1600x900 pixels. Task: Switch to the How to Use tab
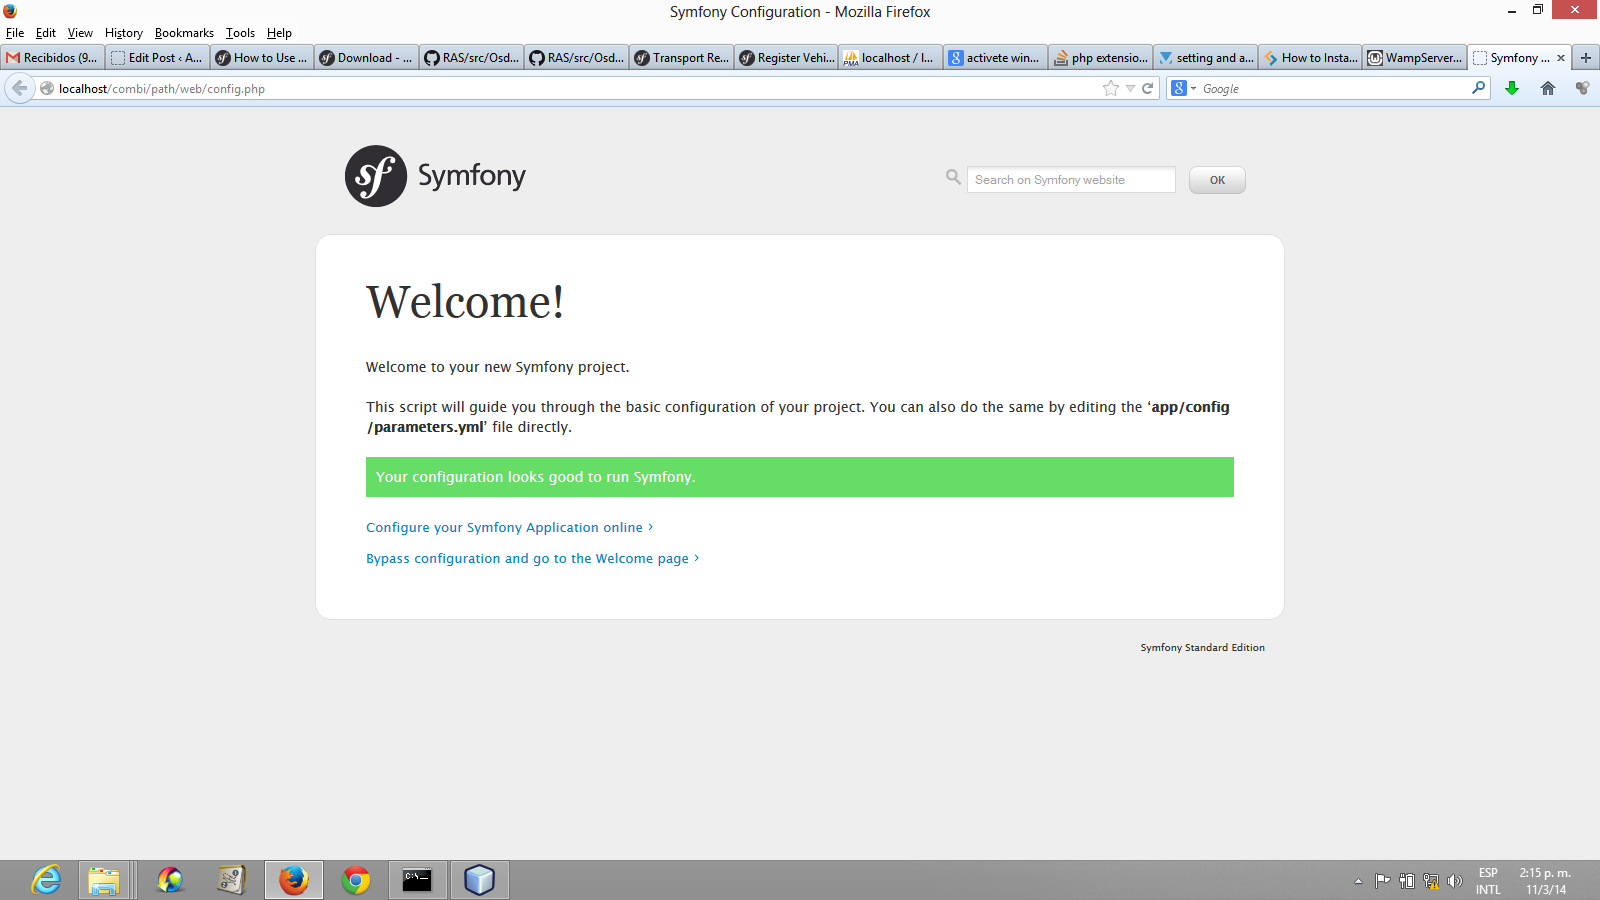pyautogui.click(x=262, y=58)
